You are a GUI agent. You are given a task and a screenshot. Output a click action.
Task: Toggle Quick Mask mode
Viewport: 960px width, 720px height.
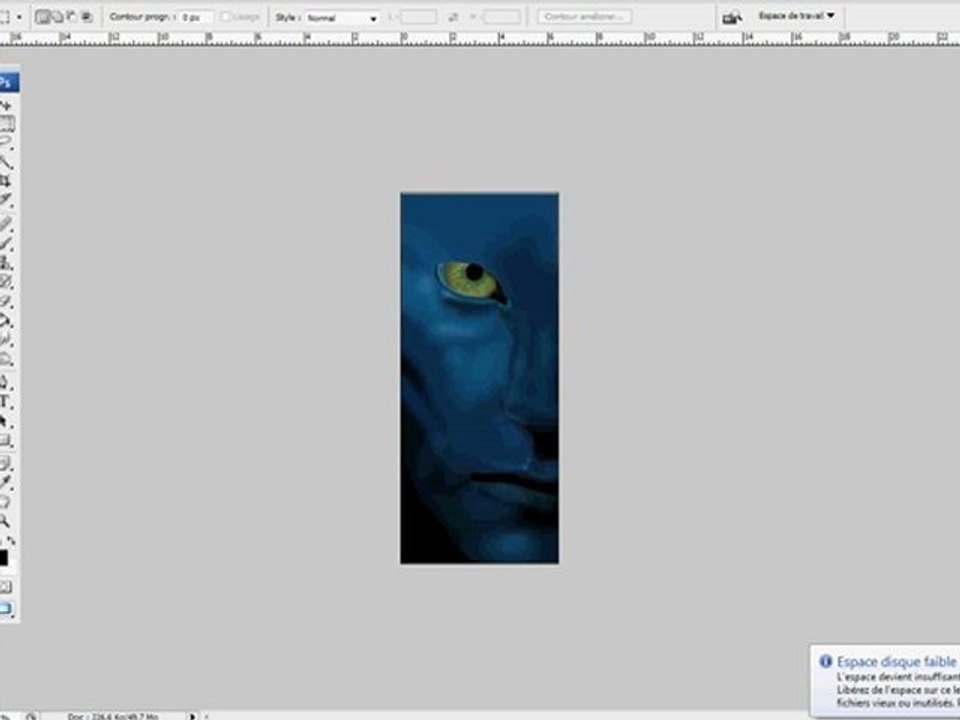point(6,587)
